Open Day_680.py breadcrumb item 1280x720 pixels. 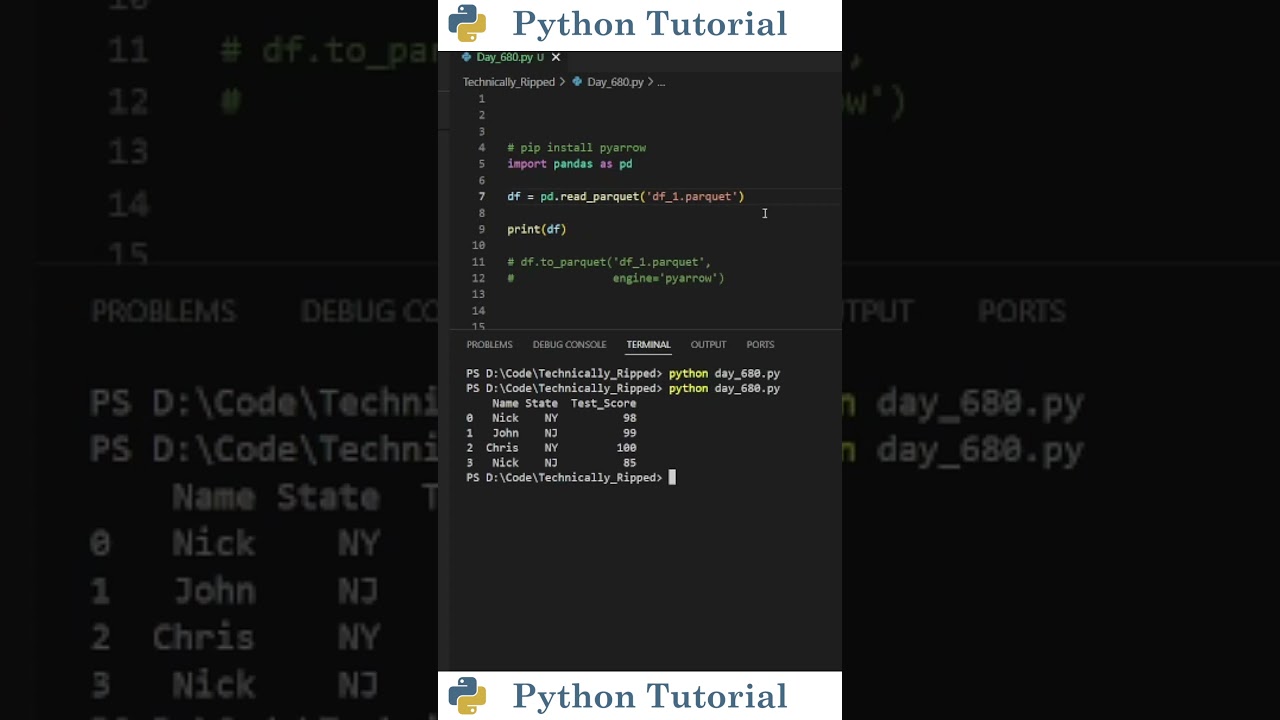[x=615, y=82]
